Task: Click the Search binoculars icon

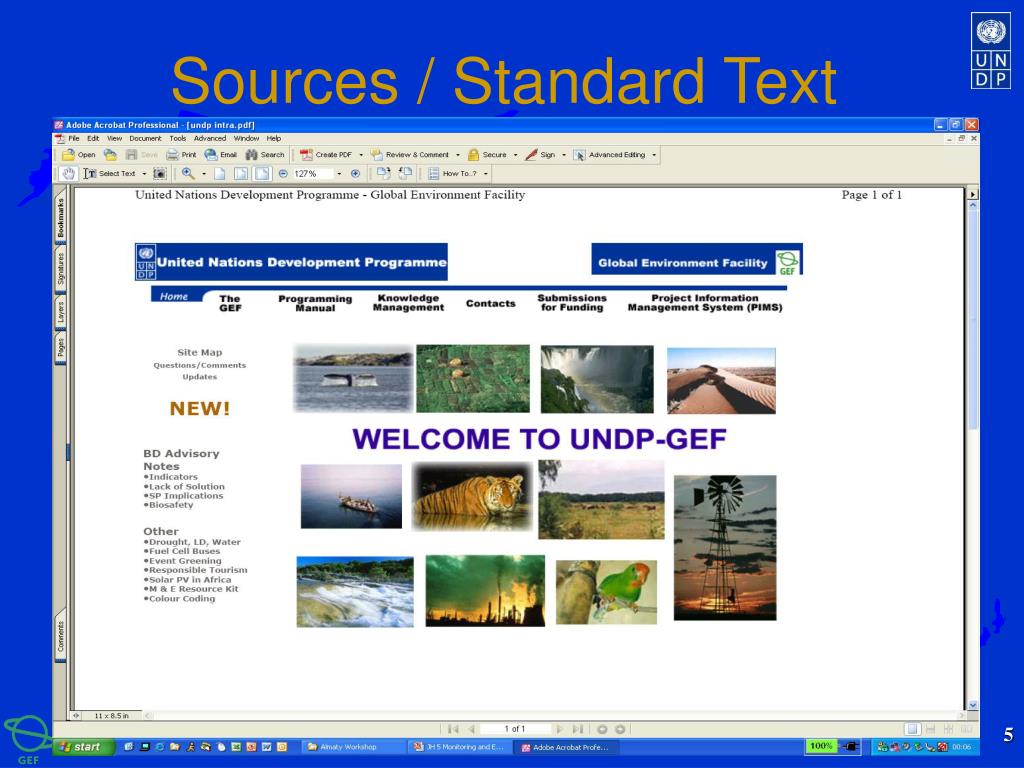Action: pos(251,155)
